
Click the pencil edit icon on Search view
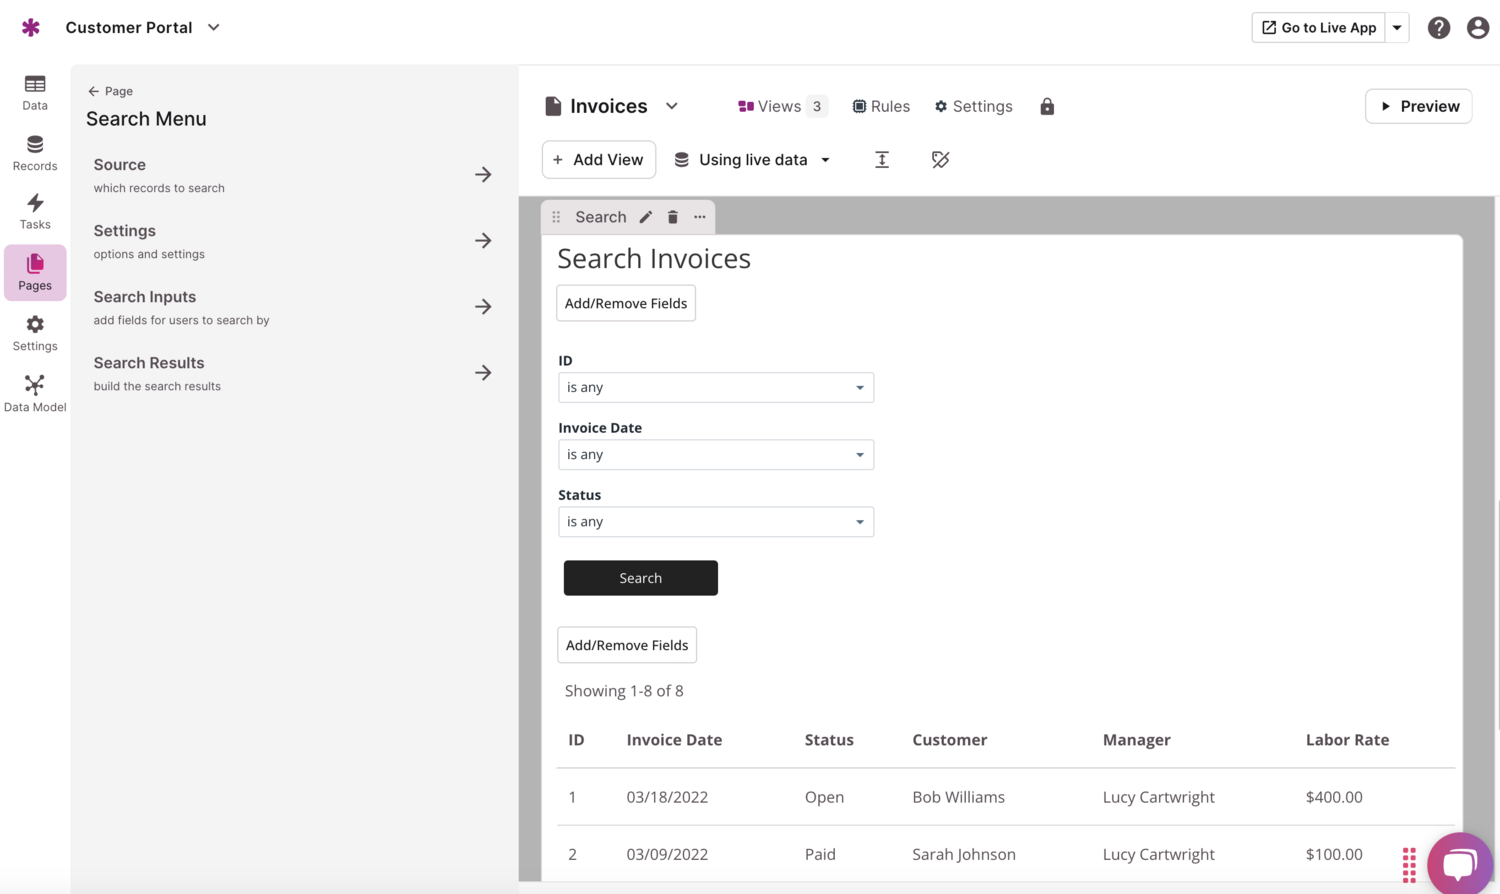click(x=646, y=217)
